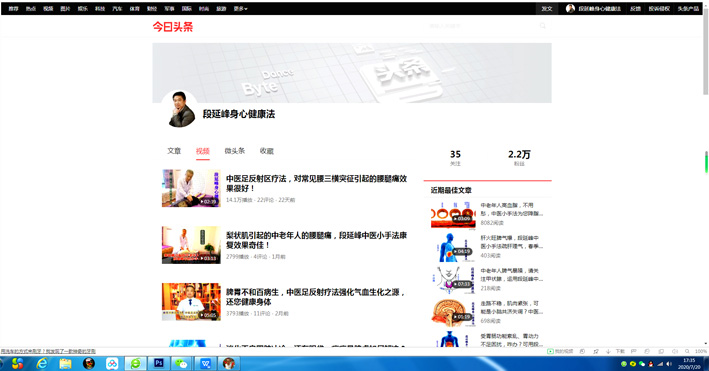Click the zoom magnifier in status bar
Screen dimensions: 709x371
coord(687,351)
